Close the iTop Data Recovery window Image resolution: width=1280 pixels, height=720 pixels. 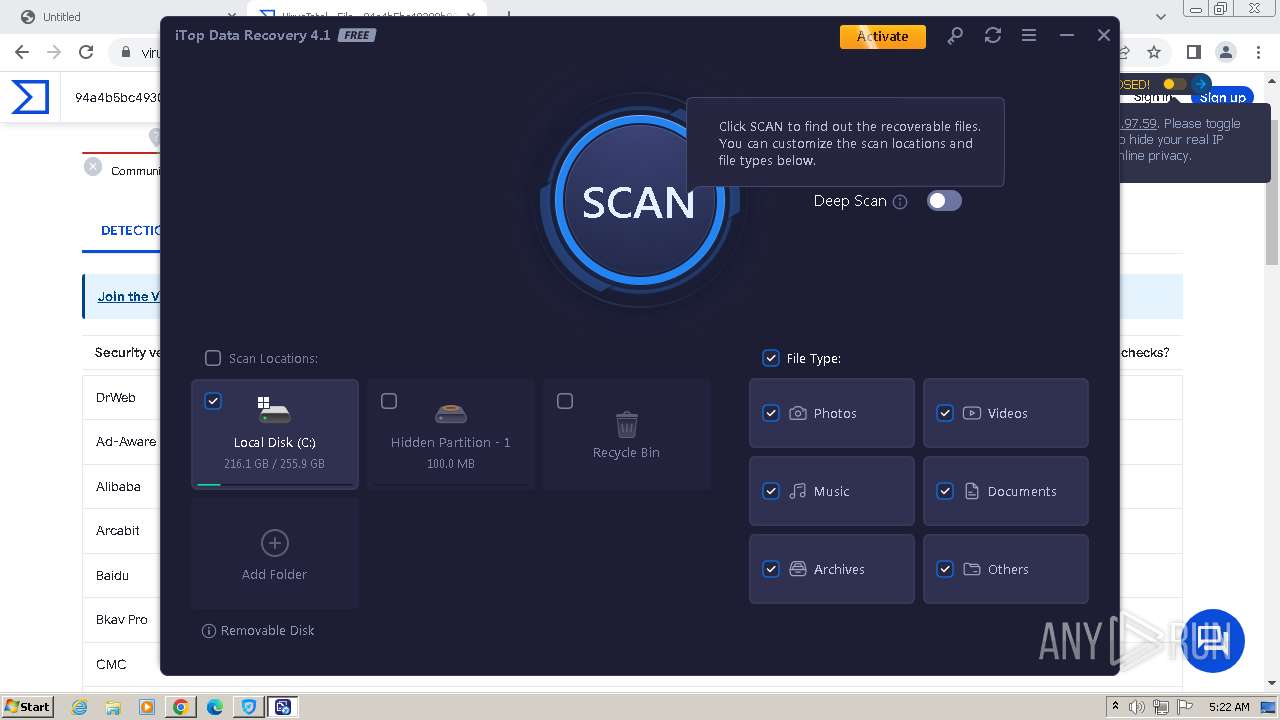click(x=1104, y=35)
